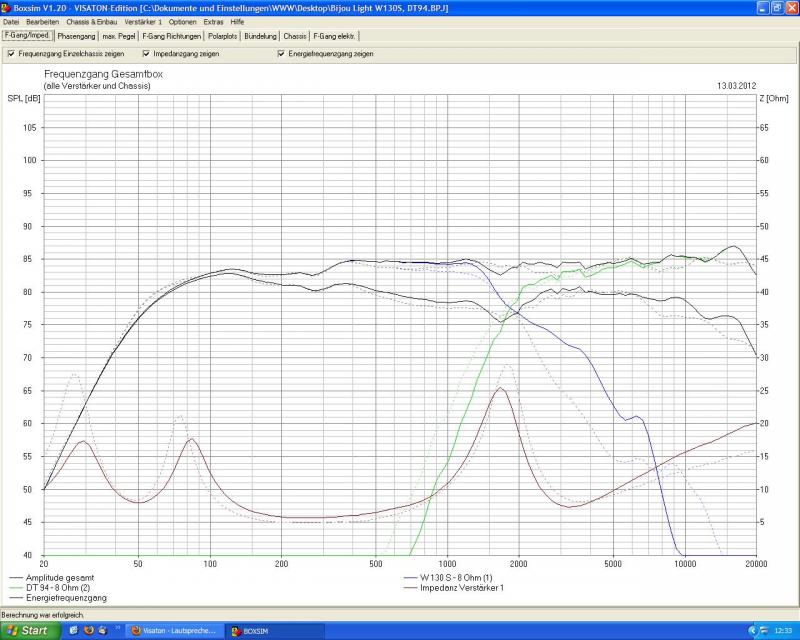Launch Firefox from the quick launch bar
This screenshot has height=640, width=800.
[x=89, y=631]
